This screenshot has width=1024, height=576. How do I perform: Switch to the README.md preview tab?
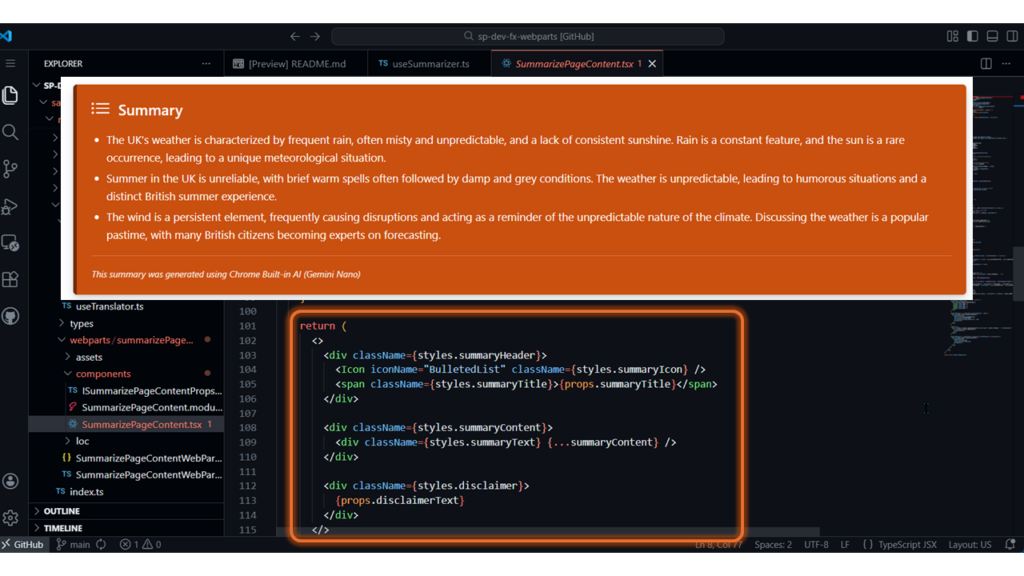click(290, 64)
